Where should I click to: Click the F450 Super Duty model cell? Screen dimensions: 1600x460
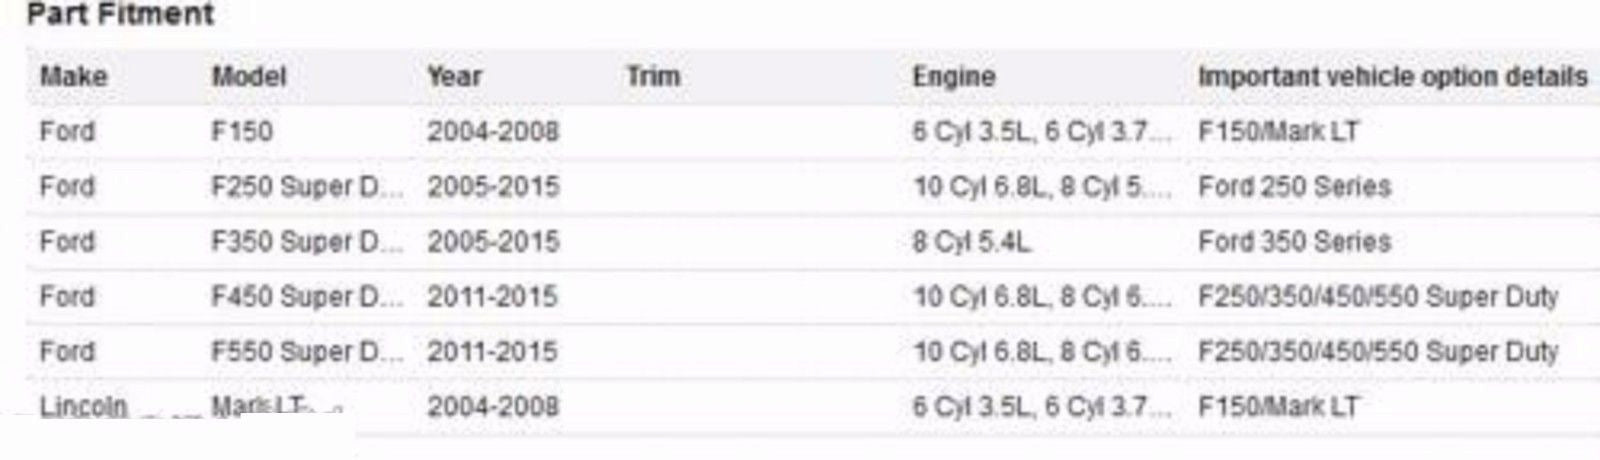click(307, 297)
